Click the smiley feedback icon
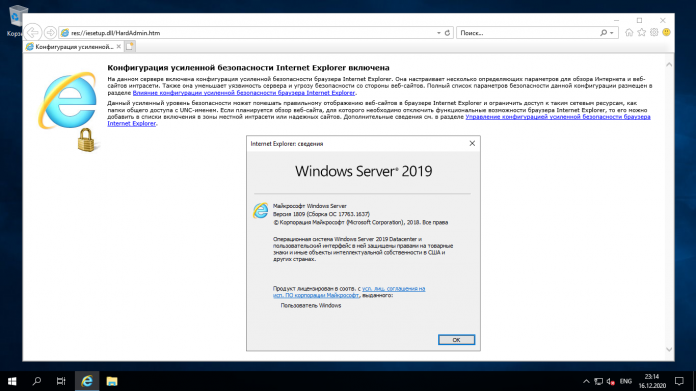This screenshot has width=696, height=391. click(x=666, y=32)
